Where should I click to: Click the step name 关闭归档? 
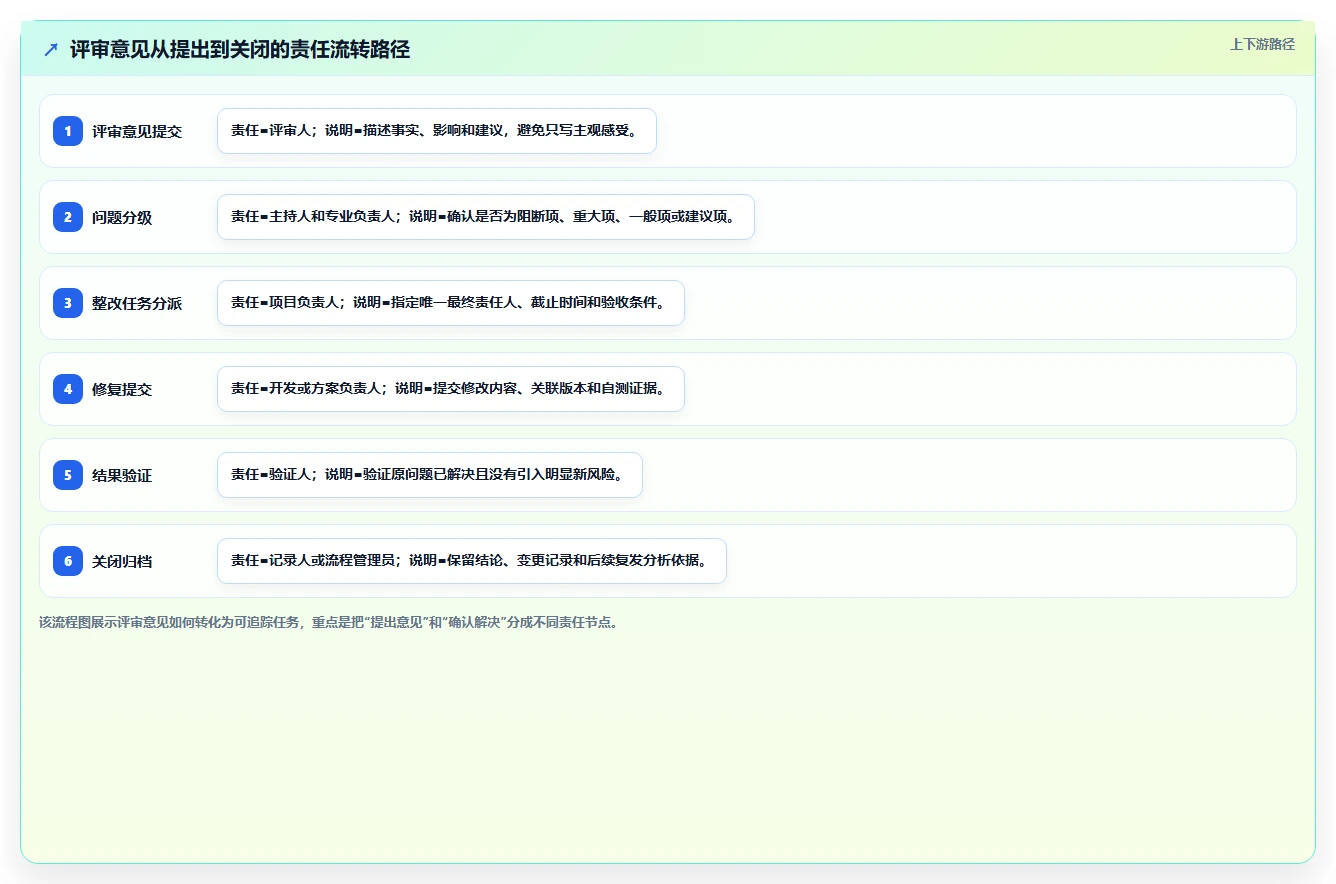[122, 561]
